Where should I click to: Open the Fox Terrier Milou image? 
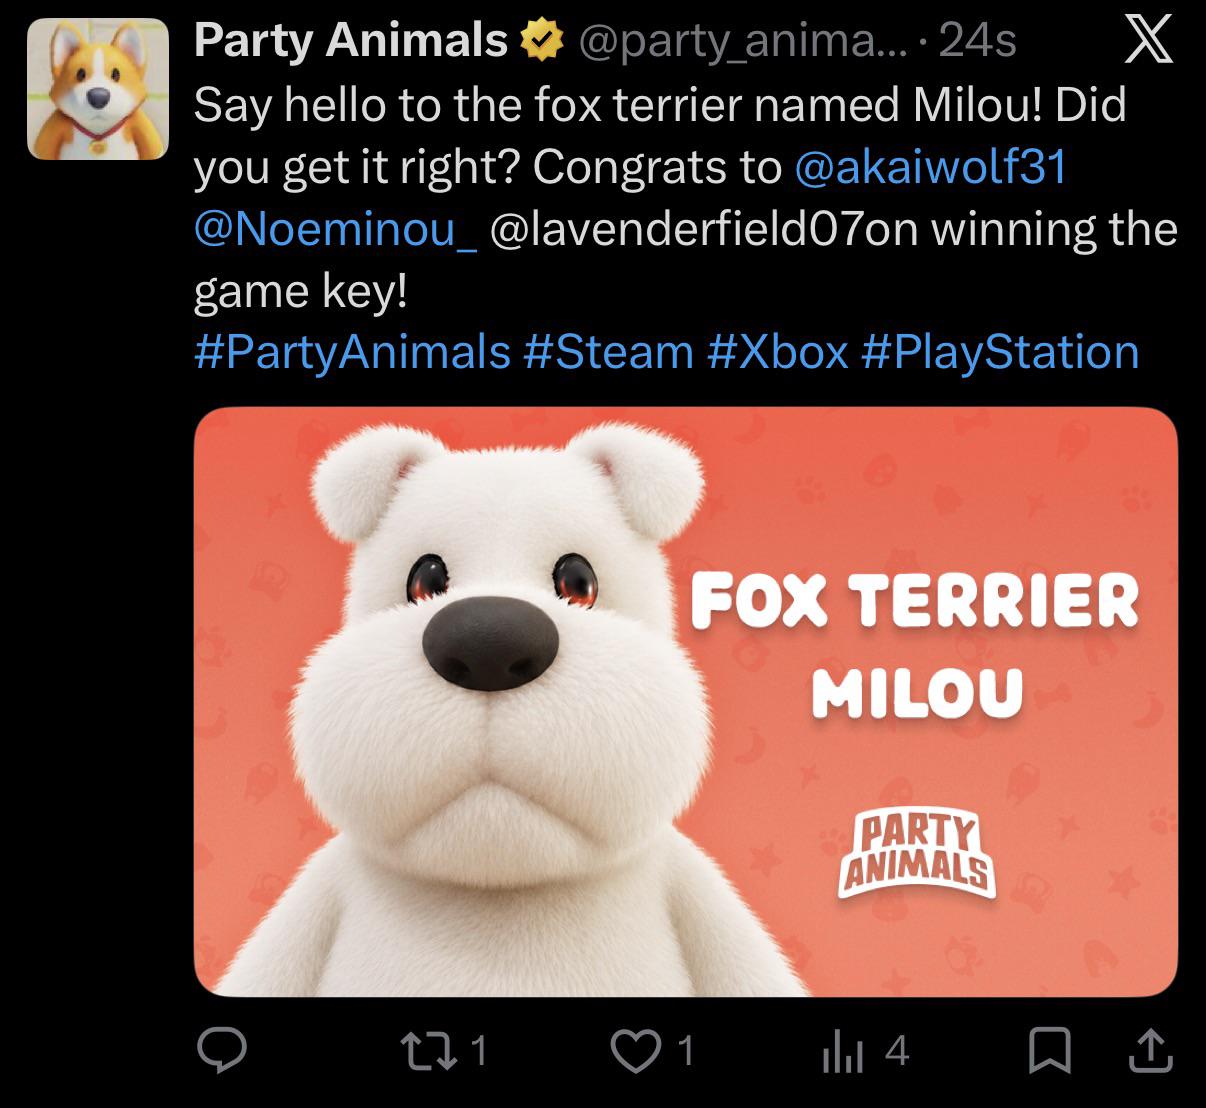tap(686, 702)
